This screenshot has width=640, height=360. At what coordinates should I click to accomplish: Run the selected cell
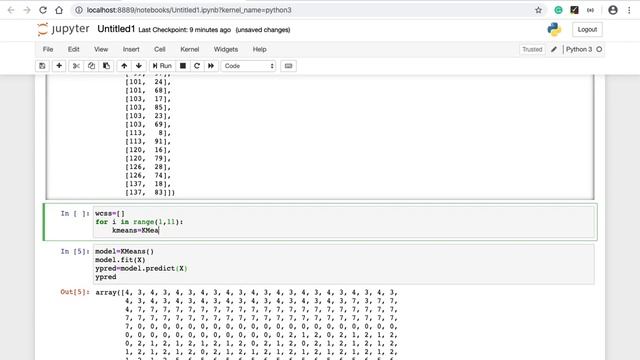(162, 66)
